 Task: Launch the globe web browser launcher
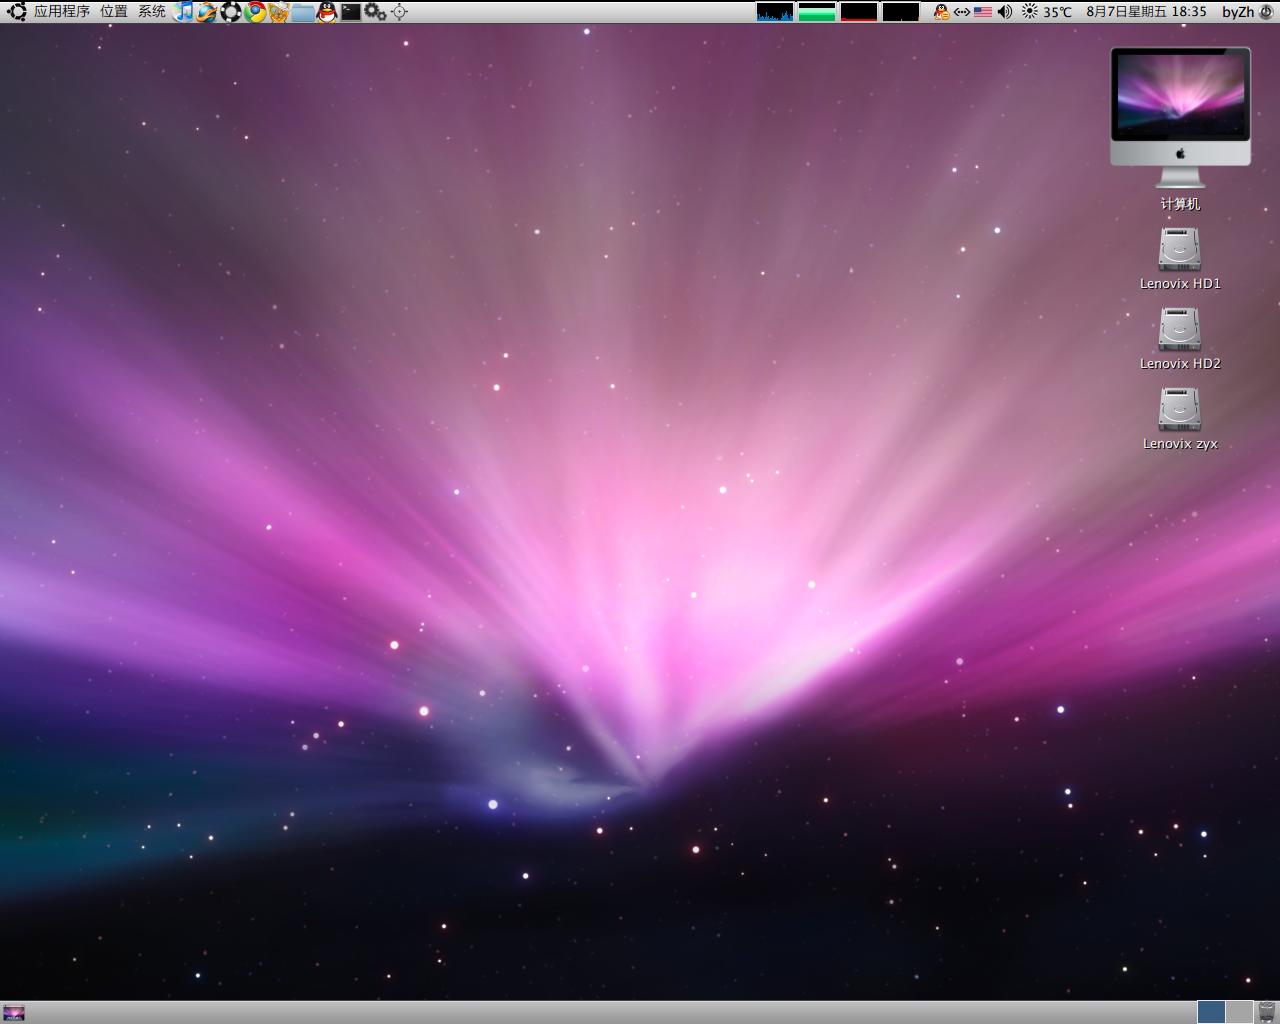pyautogui.click(x=207, y=12)
